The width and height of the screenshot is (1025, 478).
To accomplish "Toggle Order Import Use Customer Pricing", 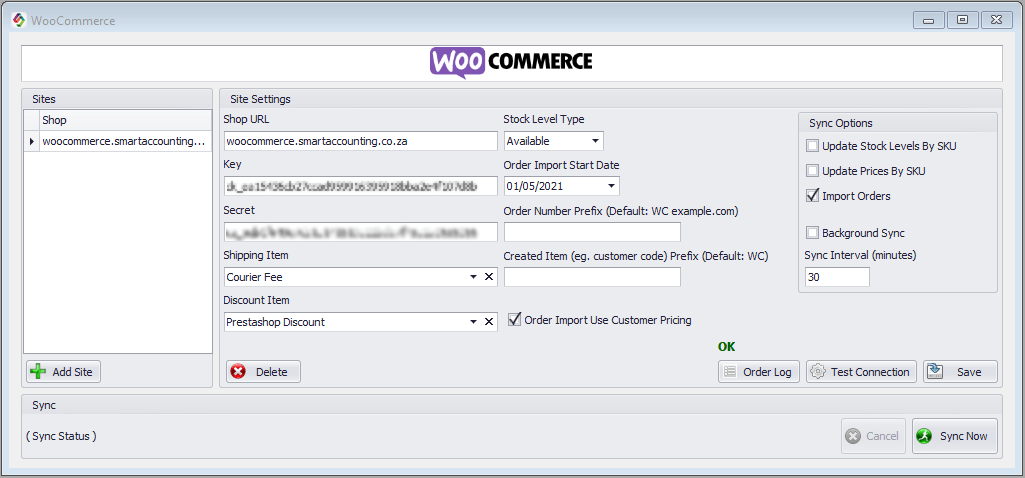I will 515,320.
